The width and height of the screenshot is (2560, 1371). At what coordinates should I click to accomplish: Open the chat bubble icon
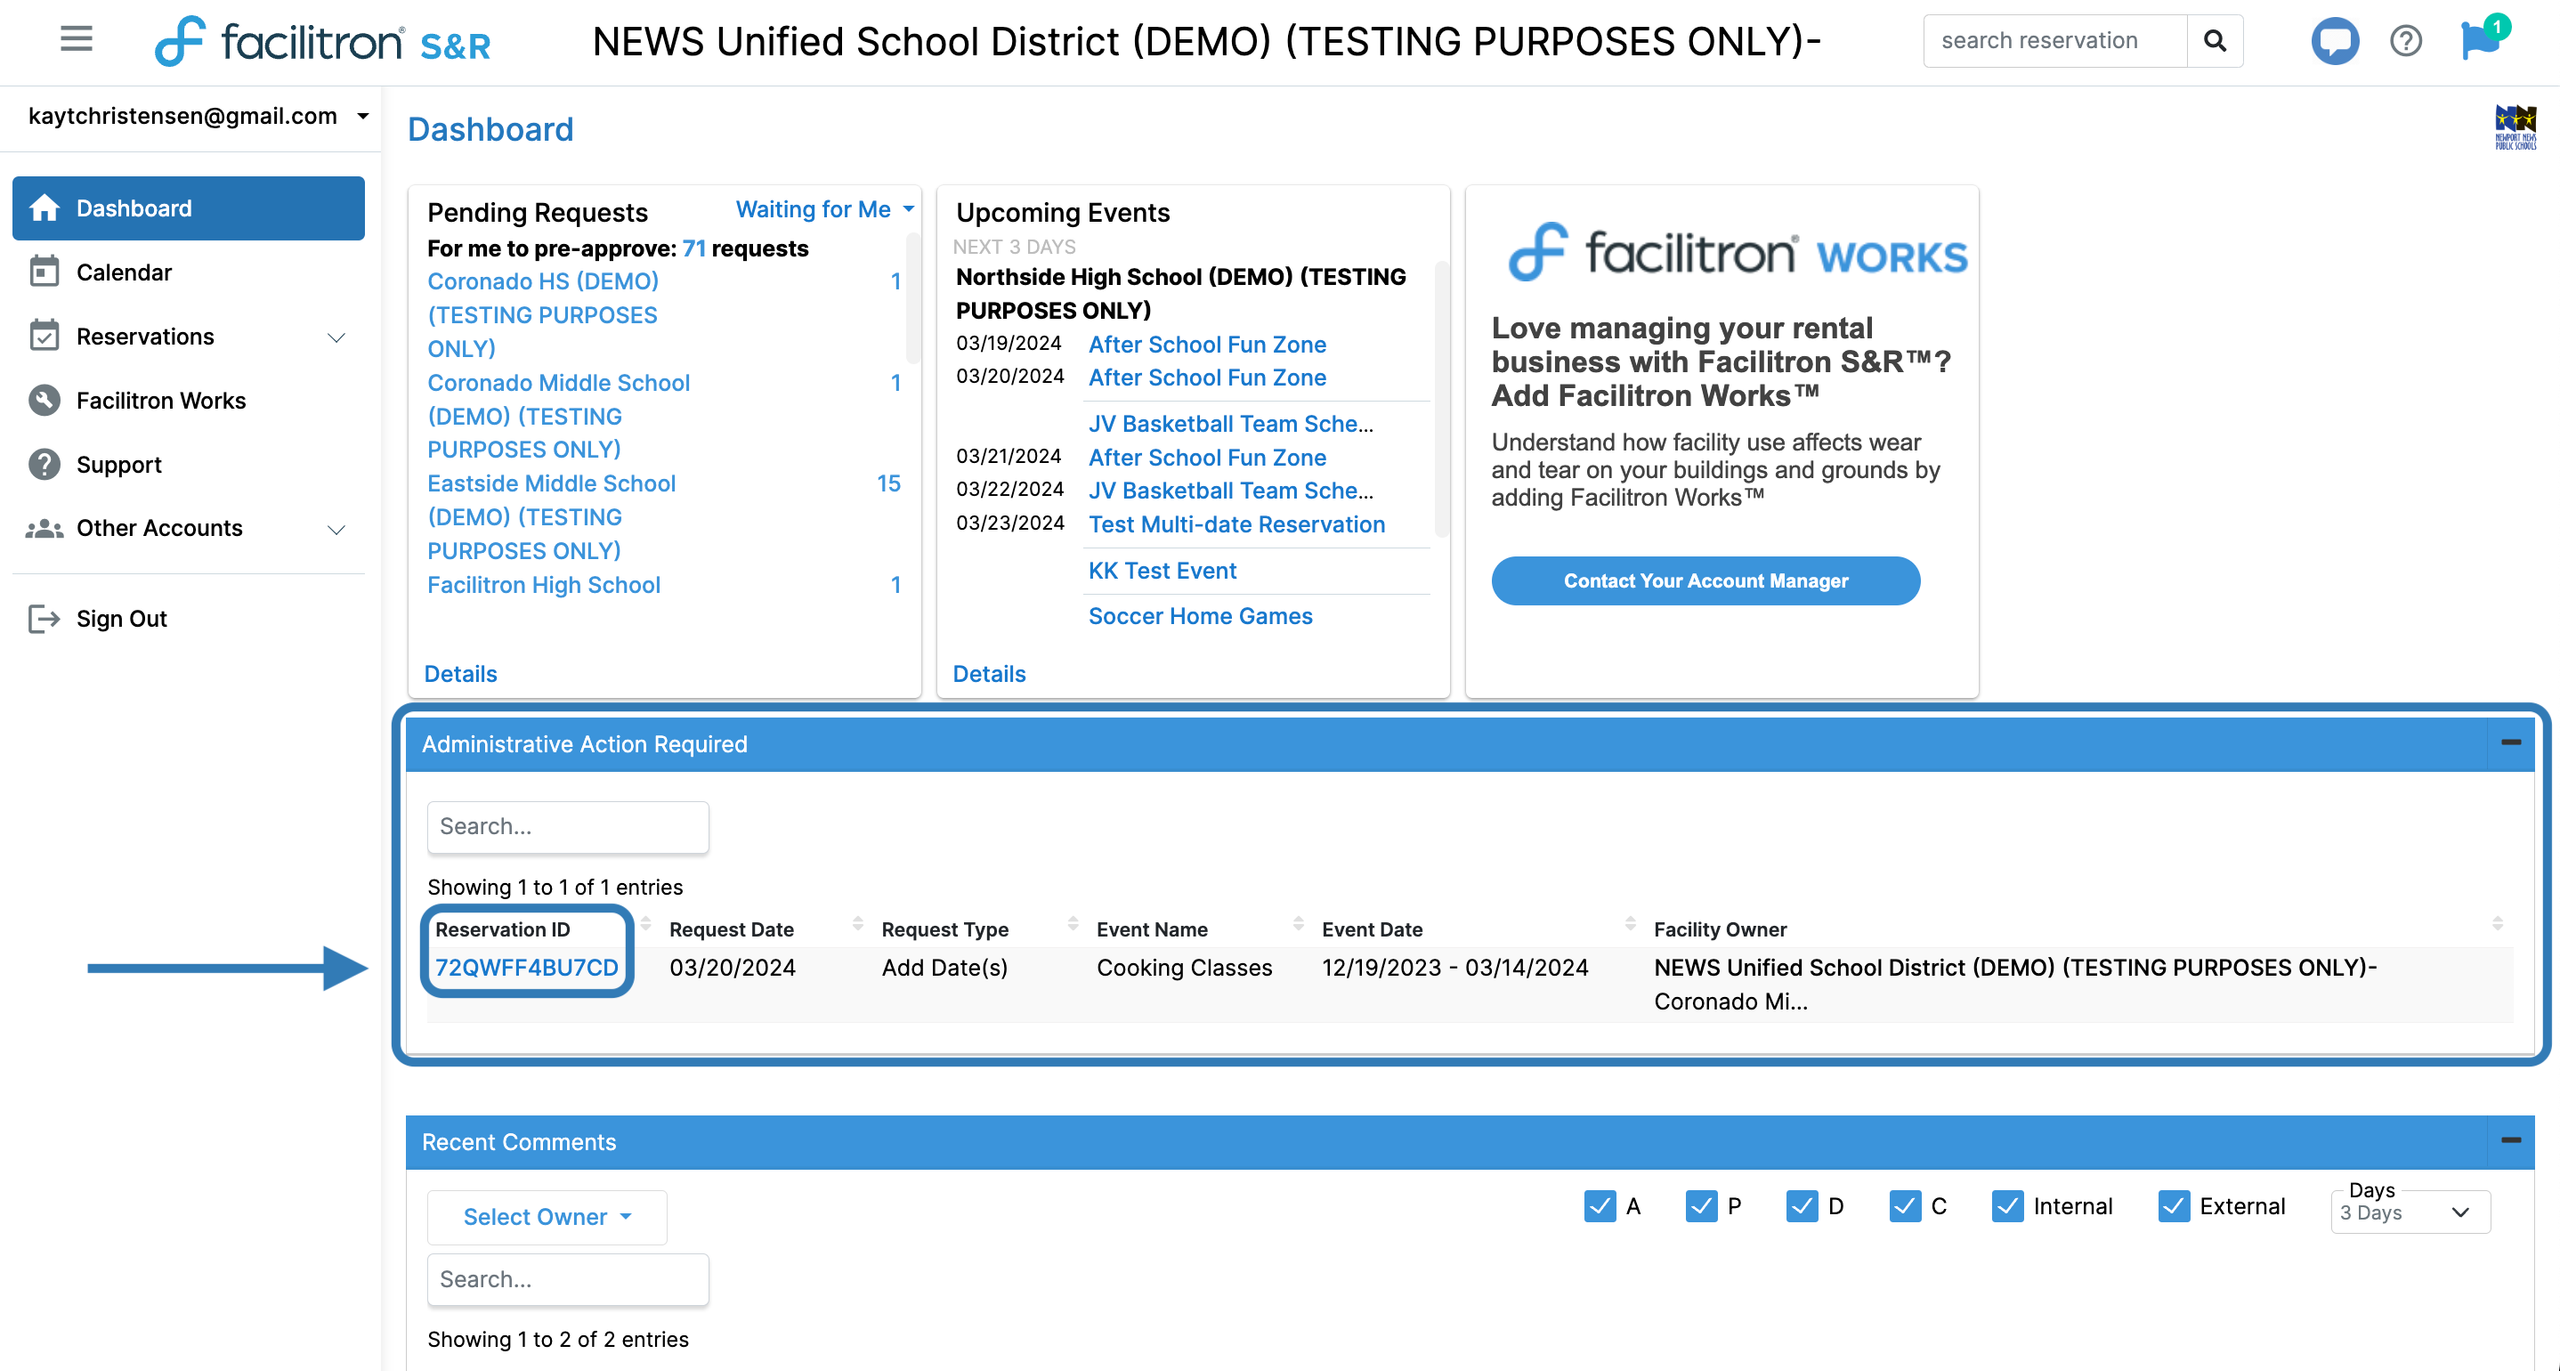pyautogui.click(x=2334, y=41)
